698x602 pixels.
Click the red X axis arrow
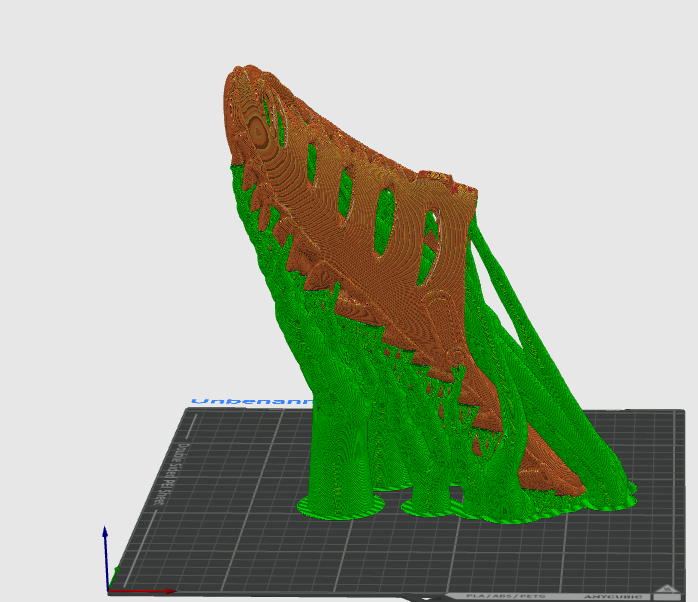[x=143, y=591]
